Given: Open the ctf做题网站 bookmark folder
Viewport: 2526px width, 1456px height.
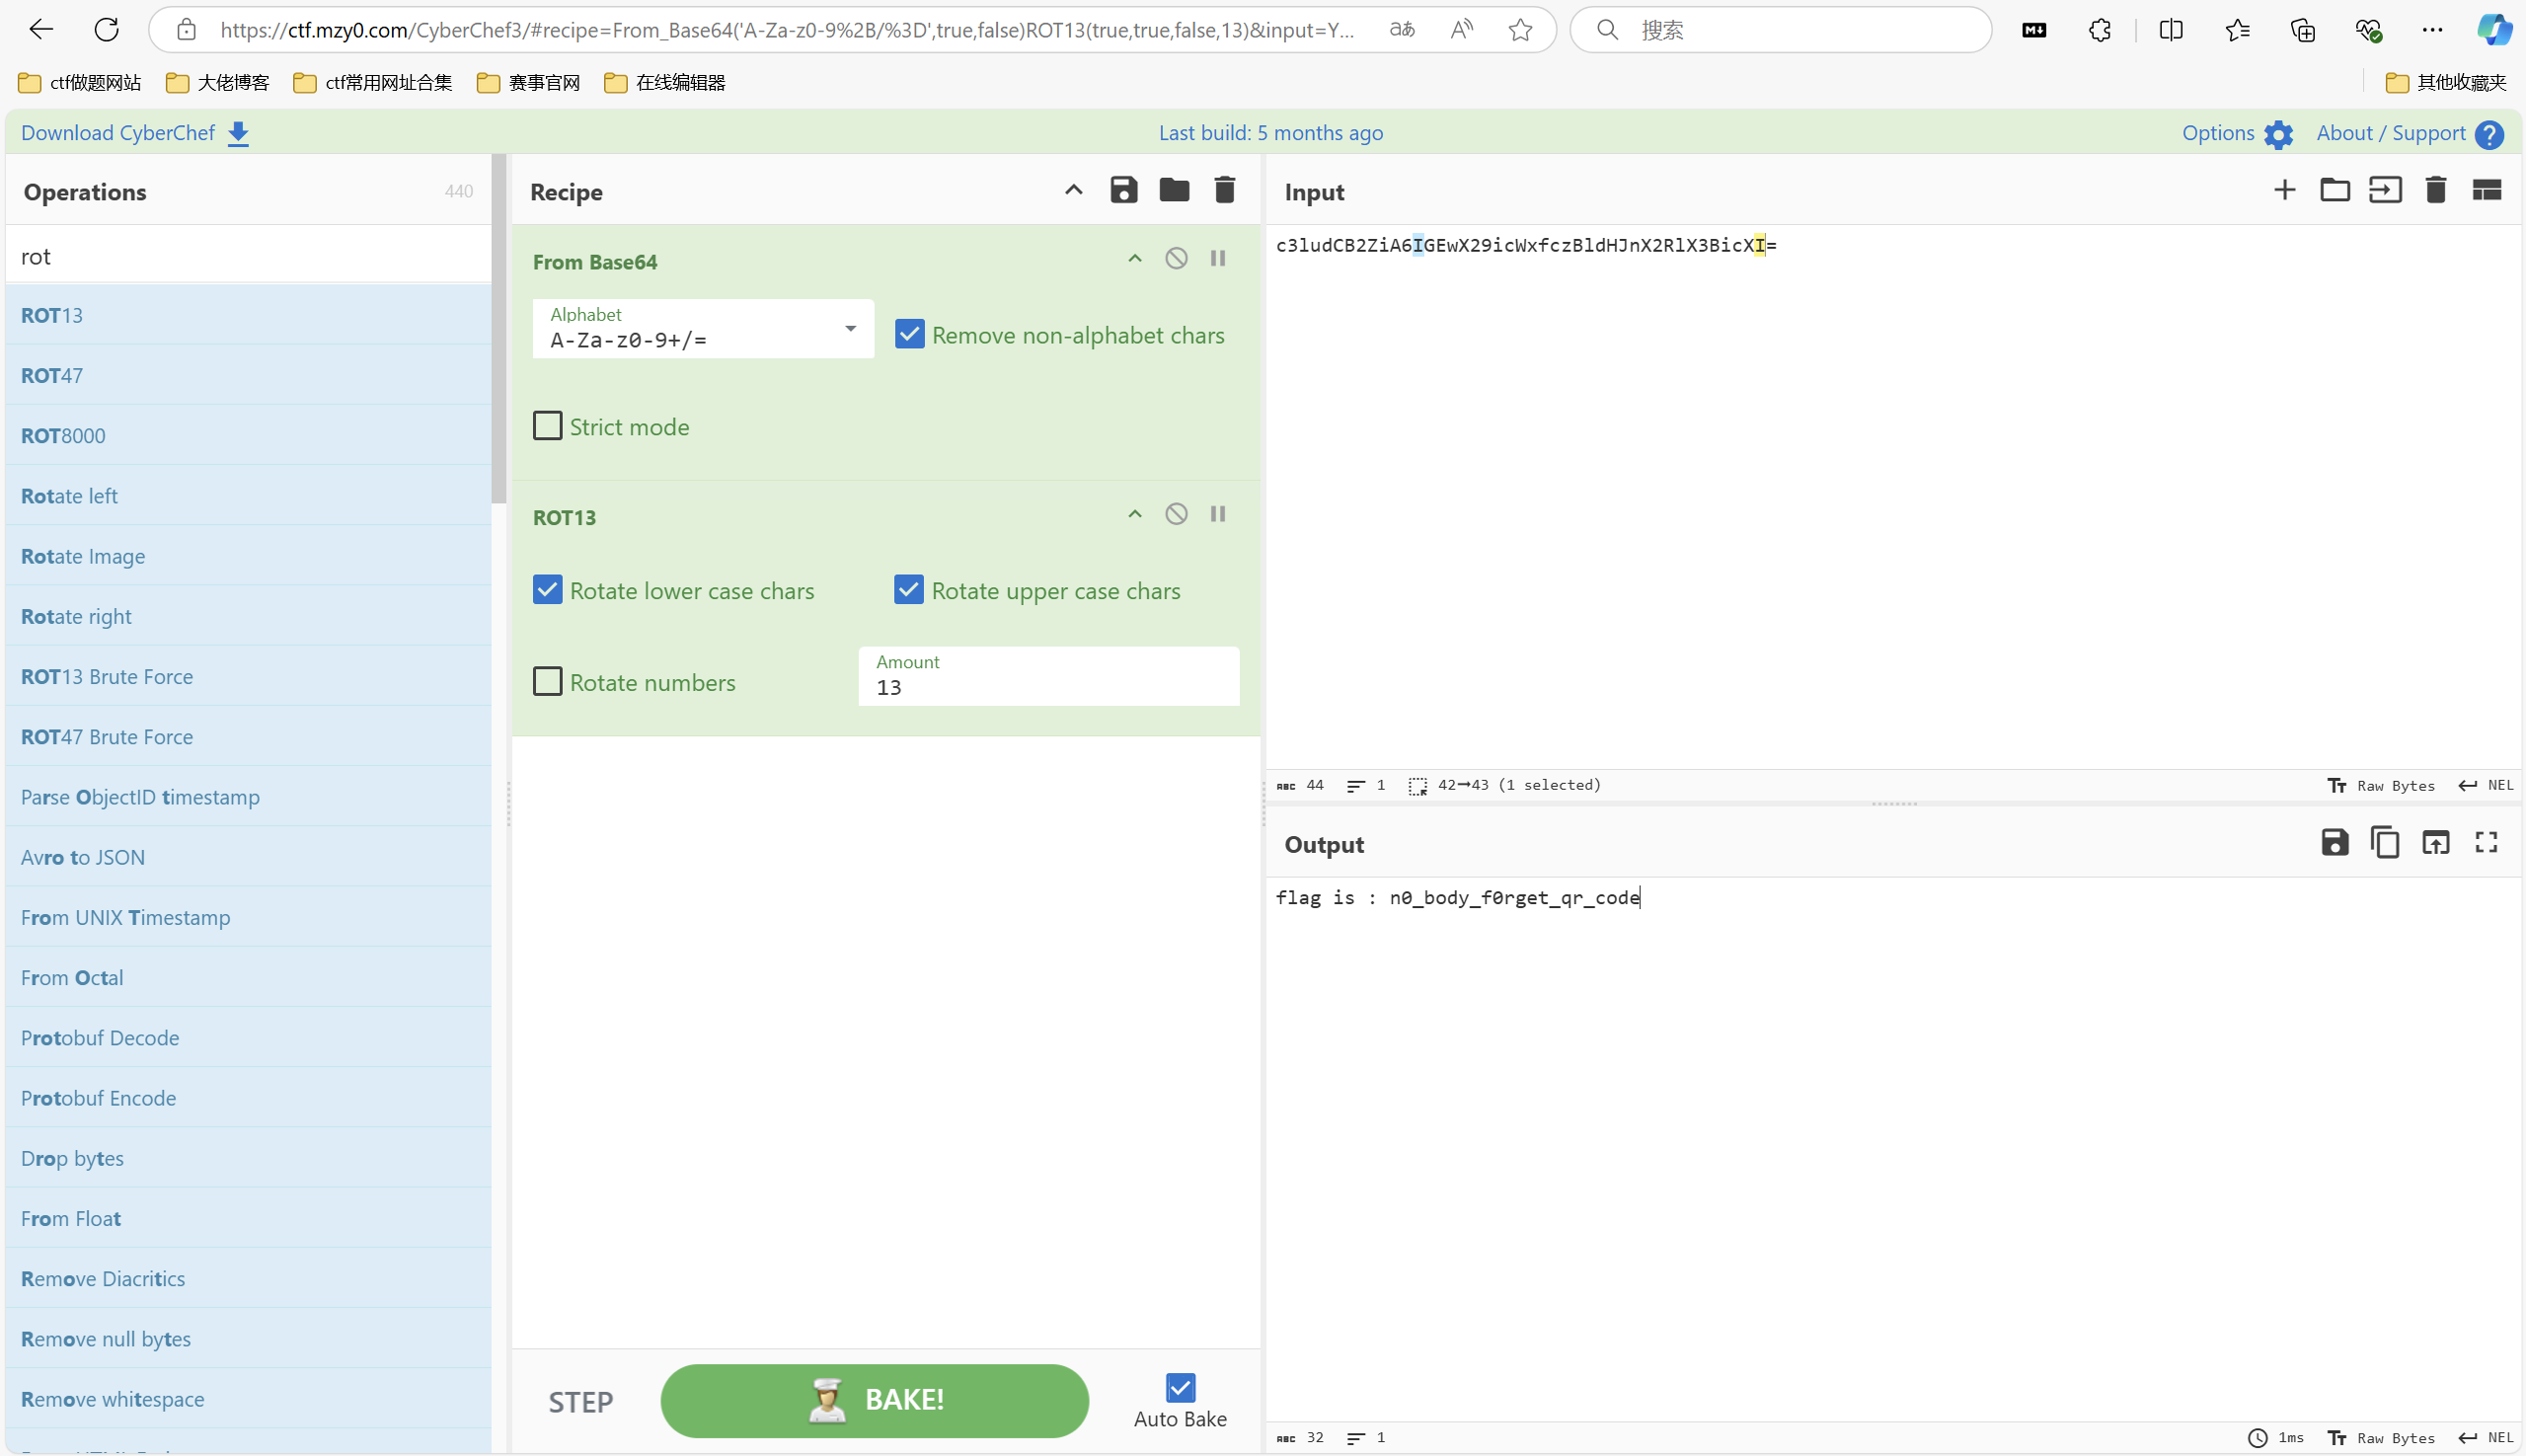Looking at the screenshot, I should (80, 82).
